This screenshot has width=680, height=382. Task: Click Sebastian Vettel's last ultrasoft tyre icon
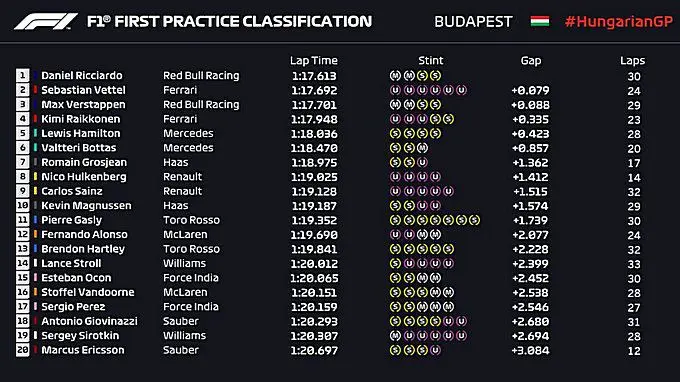pos(462,90)
